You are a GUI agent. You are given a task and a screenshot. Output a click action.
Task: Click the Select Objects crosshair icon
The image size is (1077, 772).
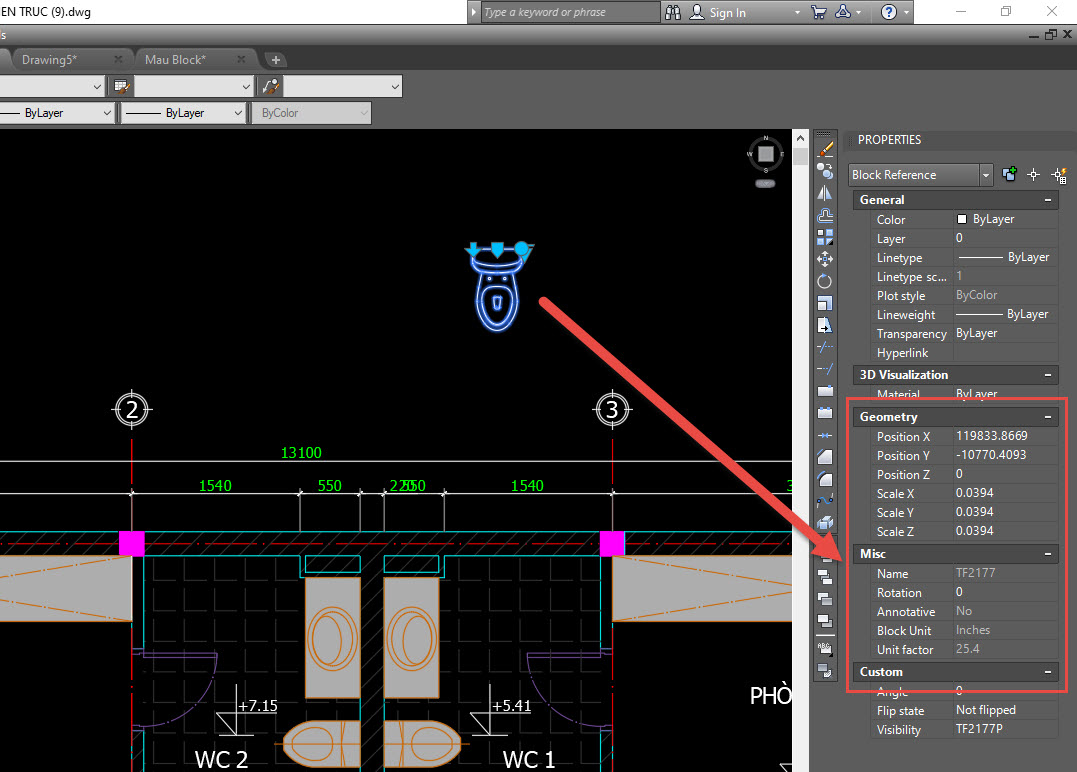1034,174
